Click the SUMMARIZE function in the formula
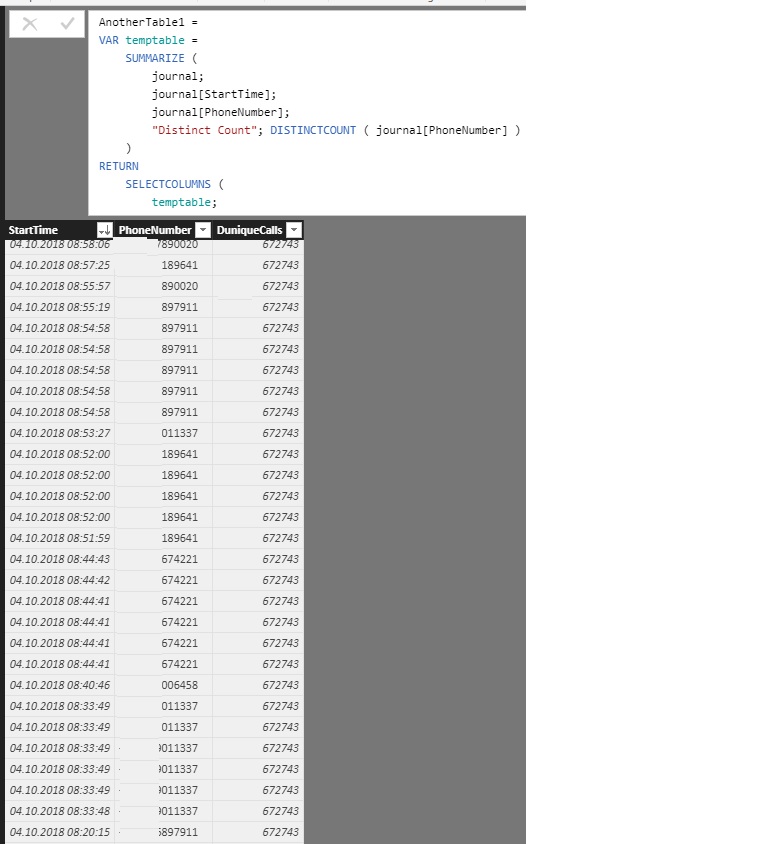Screen dimensions: 768x844 click(x=155, y=58)
